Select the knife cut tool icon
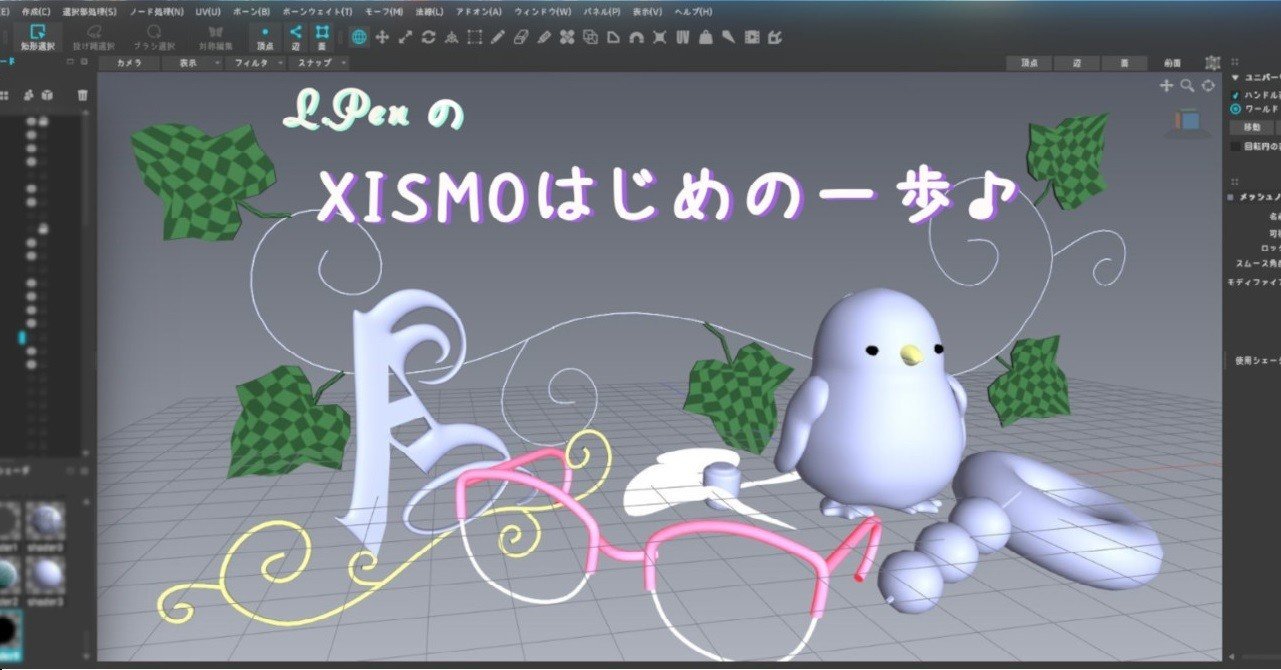 [543, 37]
